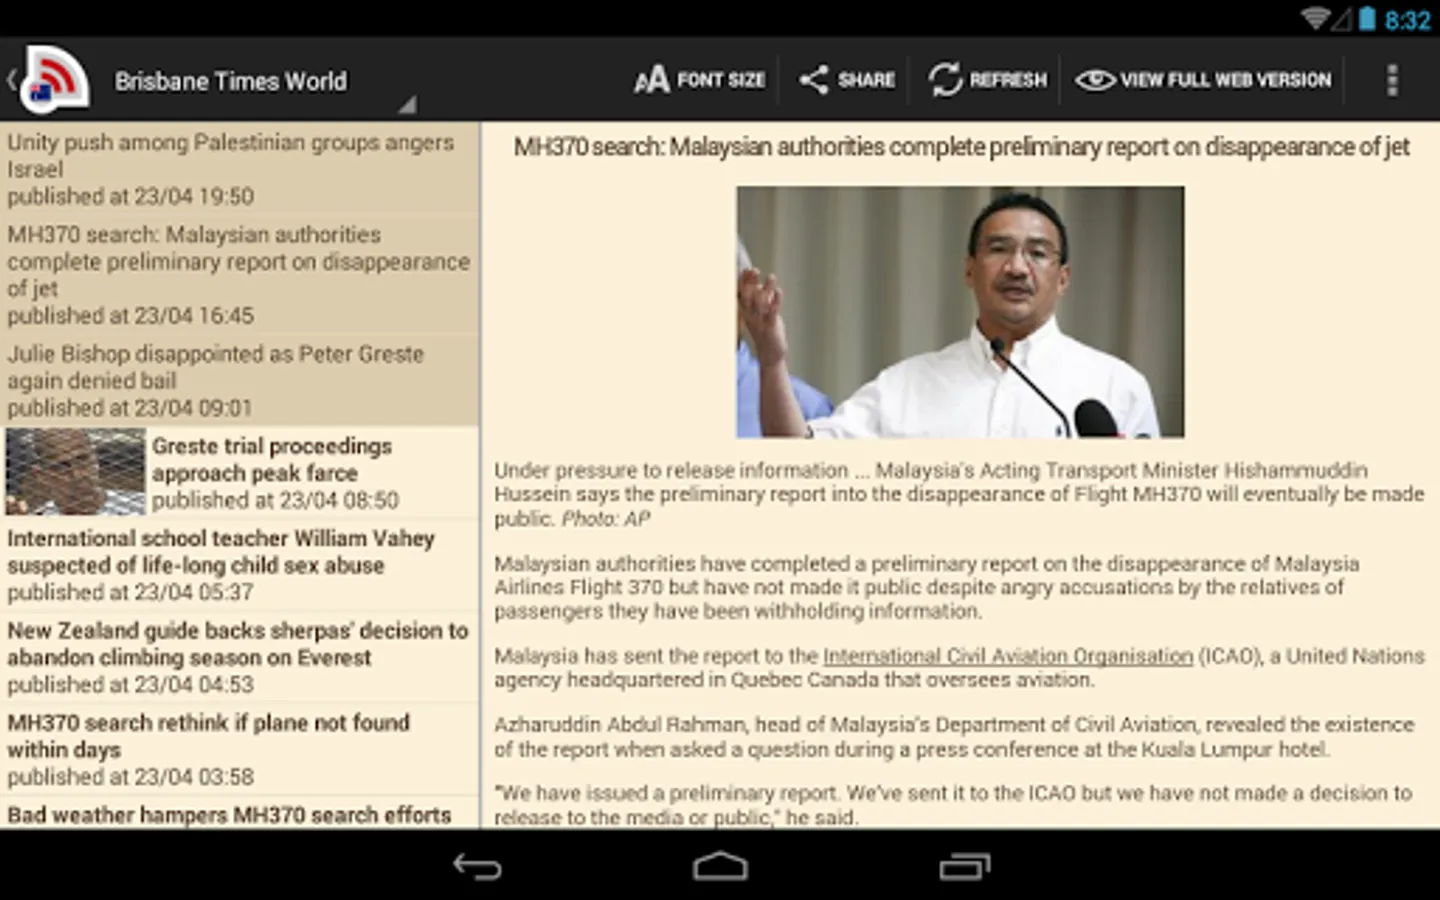
Task: Tap the Share icon
Action: (813, 80)
